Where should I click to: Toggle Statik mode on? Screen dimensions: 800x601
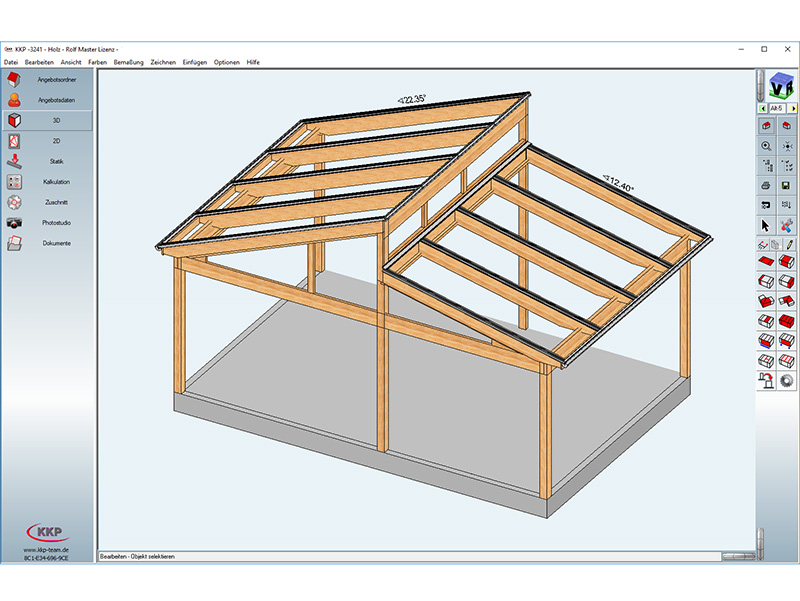point(55,161)
